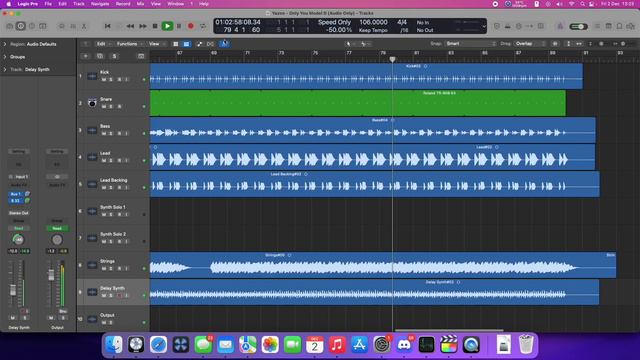Click Input 1 slot on channel strip
Image resolution: width=640 pixels, height=360 pixels.
pos(21,177)
